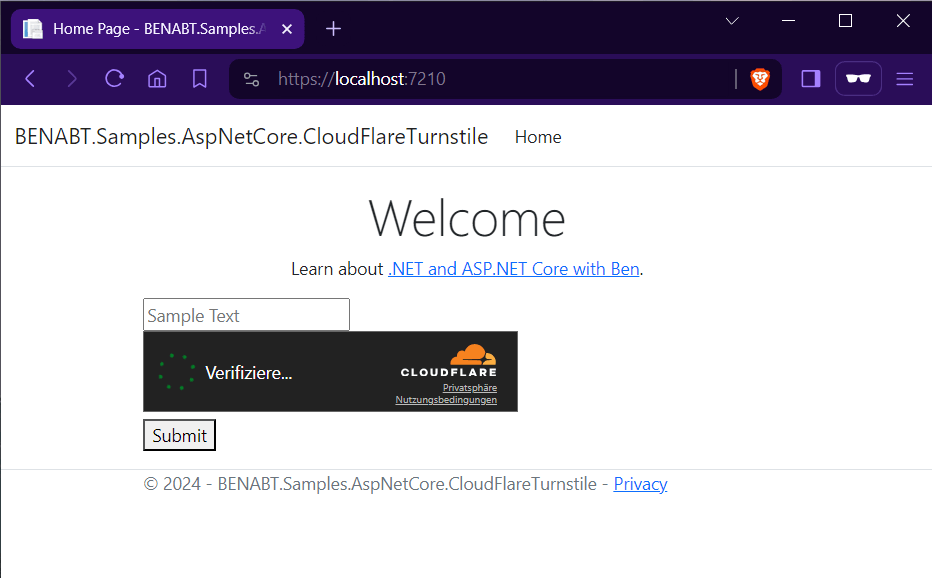This screenshot has height=578, width=932.
Task: Close the Home Page tab
Action: 288,29
